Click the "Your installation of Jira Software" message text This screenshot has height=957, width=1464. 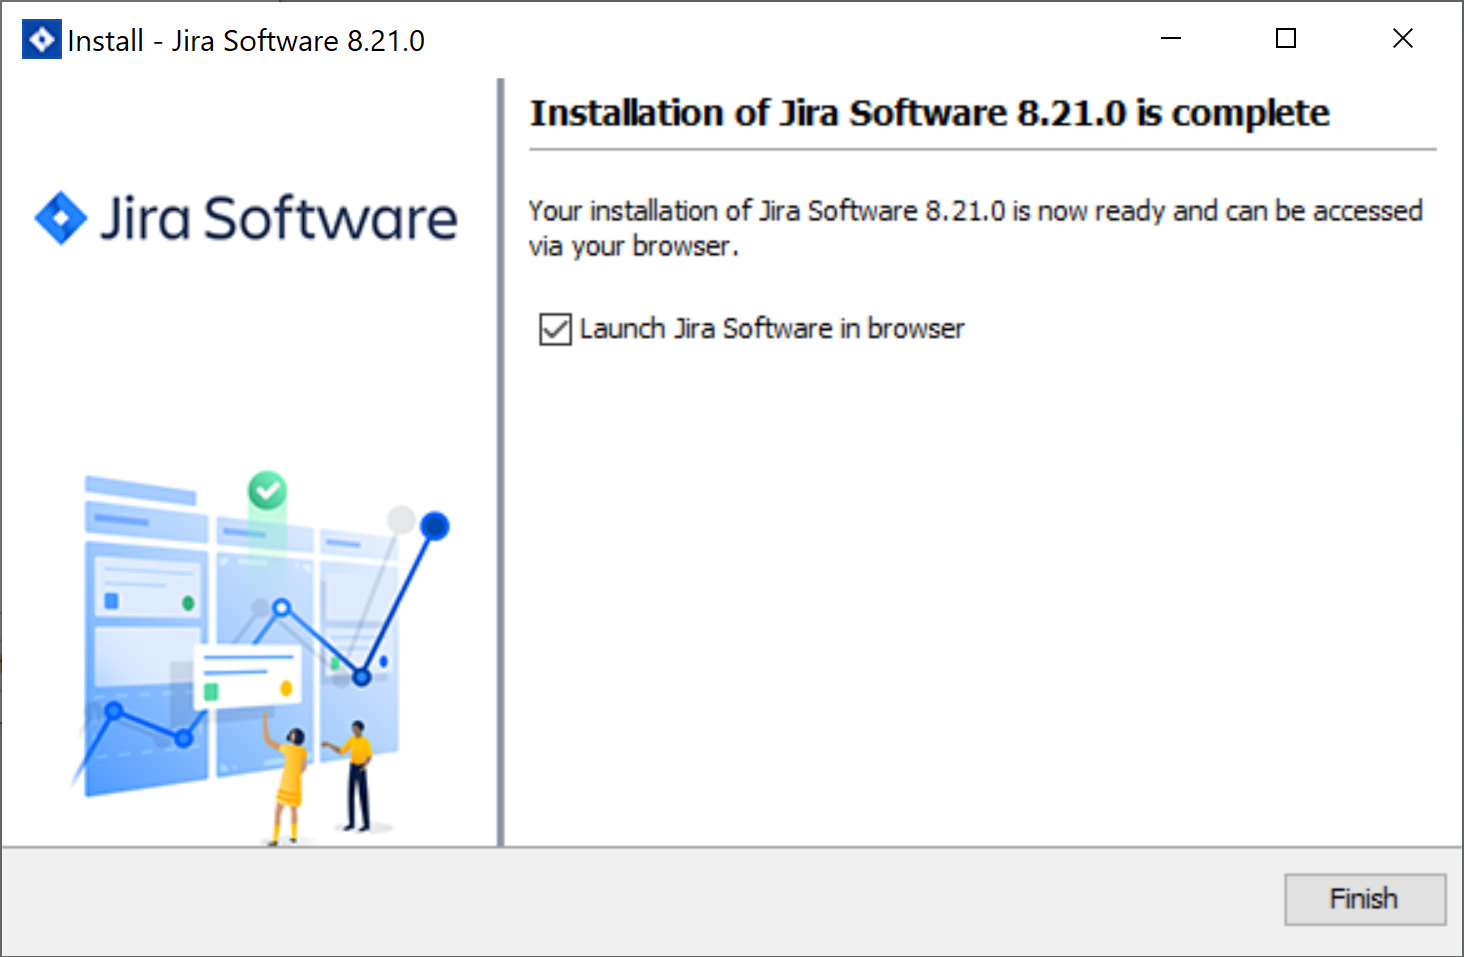[x=975, y=228]
